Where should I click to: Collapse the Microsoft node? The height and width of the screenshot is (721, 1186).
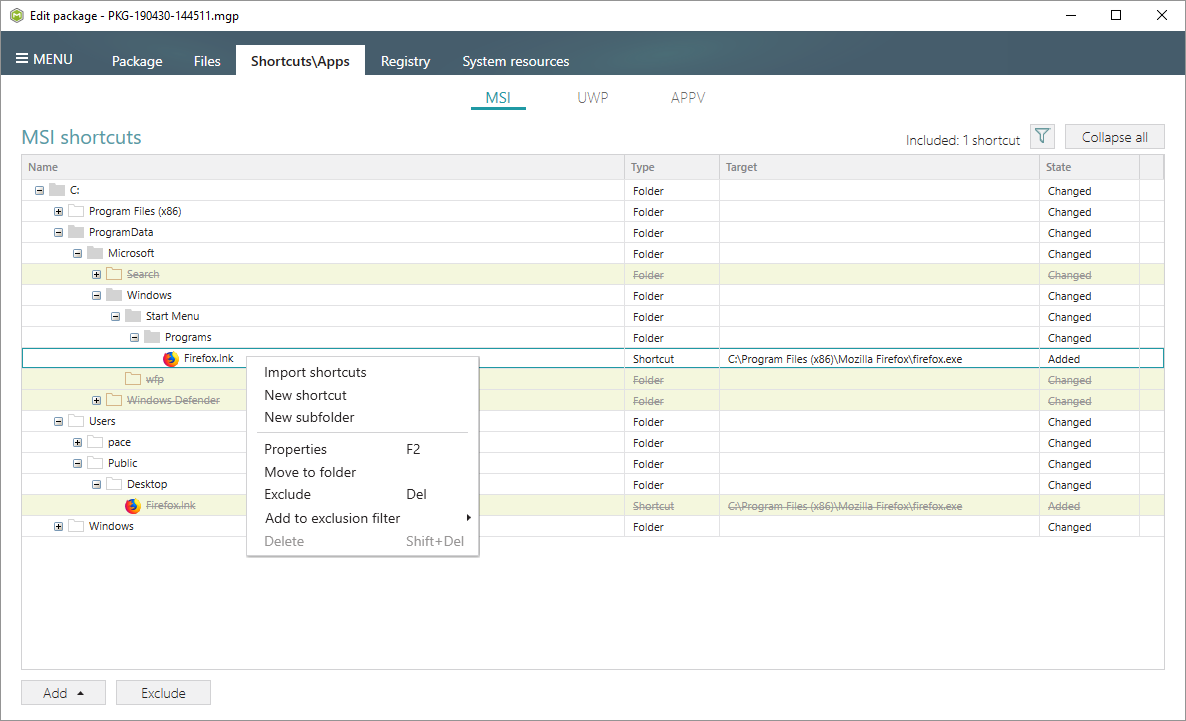tap(77, 253)
